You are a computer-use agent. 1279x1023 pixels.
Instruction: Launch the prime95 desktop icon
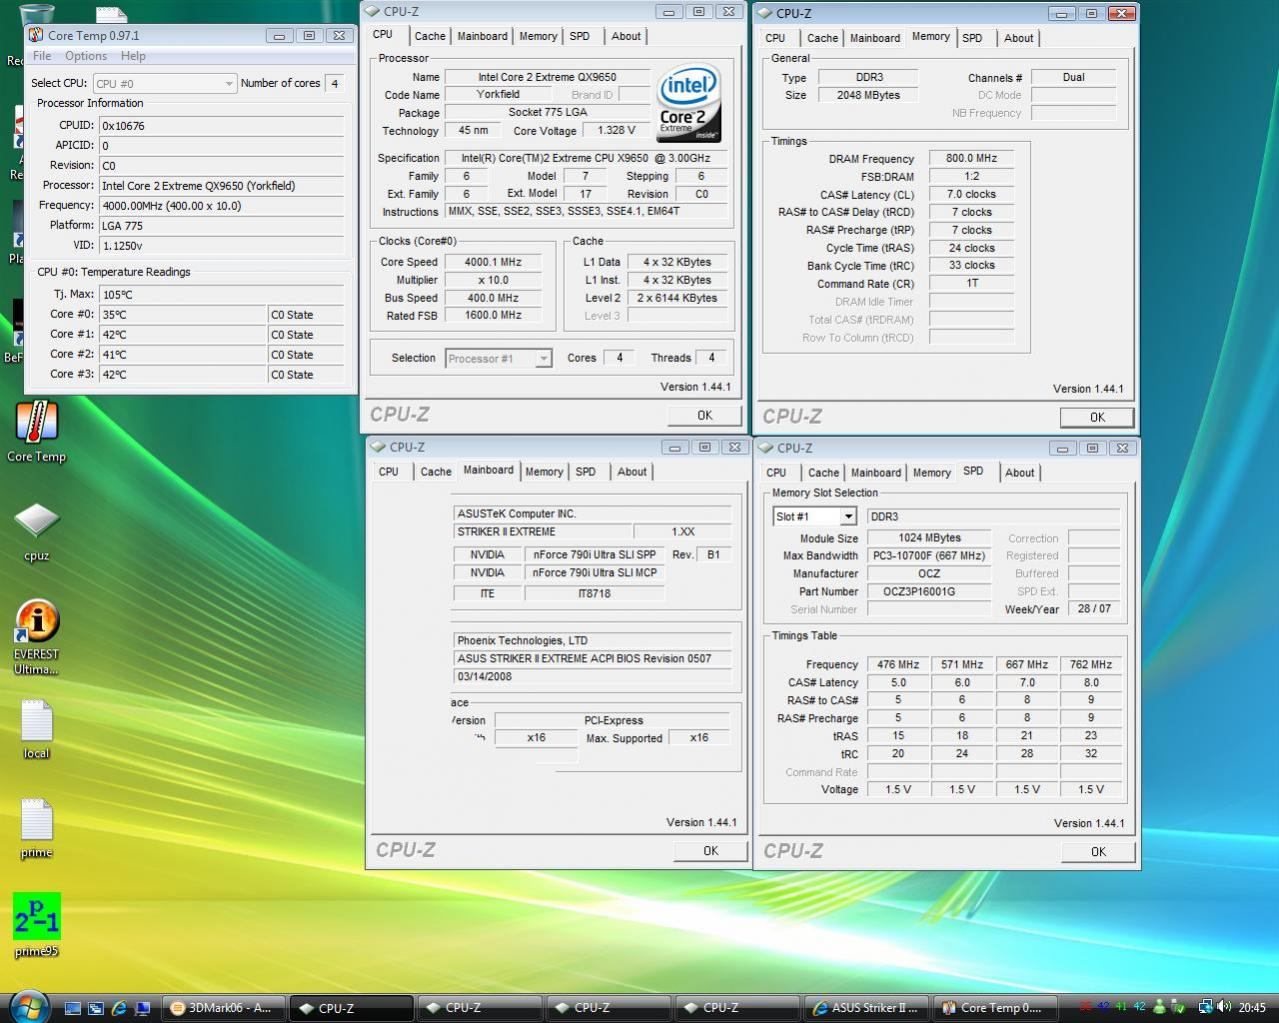coord(37,924)
